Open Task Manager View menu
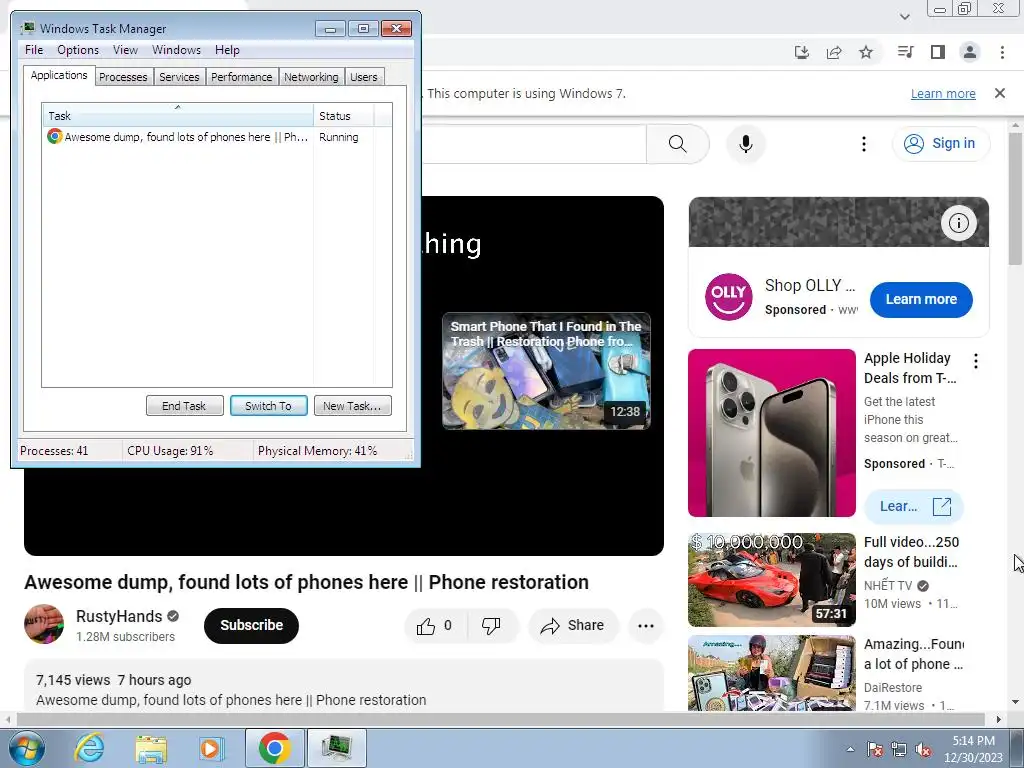This screenshot has height=768, width=1024. (125, 50)
